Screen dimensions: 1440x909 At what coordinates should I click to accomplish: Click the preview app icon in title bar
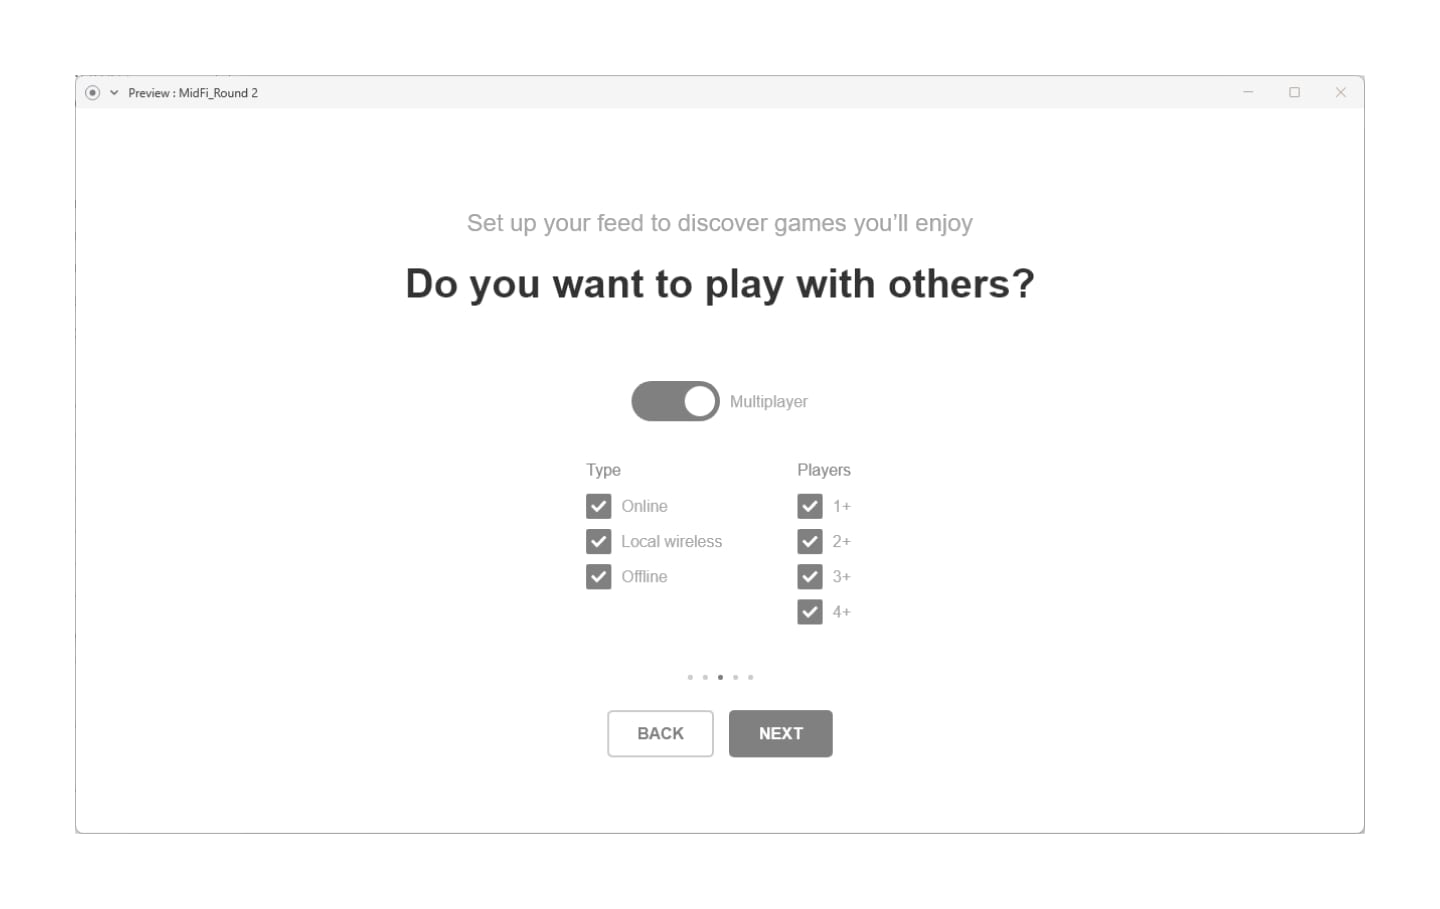pyautogui.click(x=92, y=93)
